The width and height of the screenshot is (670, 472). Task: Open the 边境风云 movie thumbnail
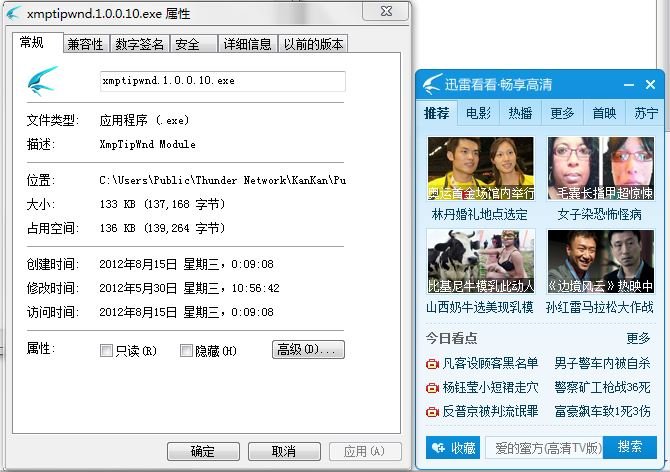click(601, 261)
